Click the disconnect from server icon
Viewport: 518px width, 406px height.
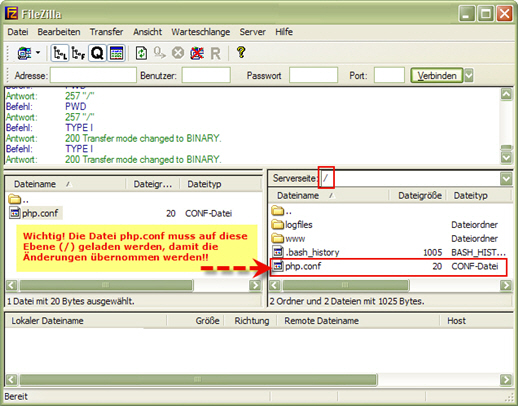[x=197, y=53]
